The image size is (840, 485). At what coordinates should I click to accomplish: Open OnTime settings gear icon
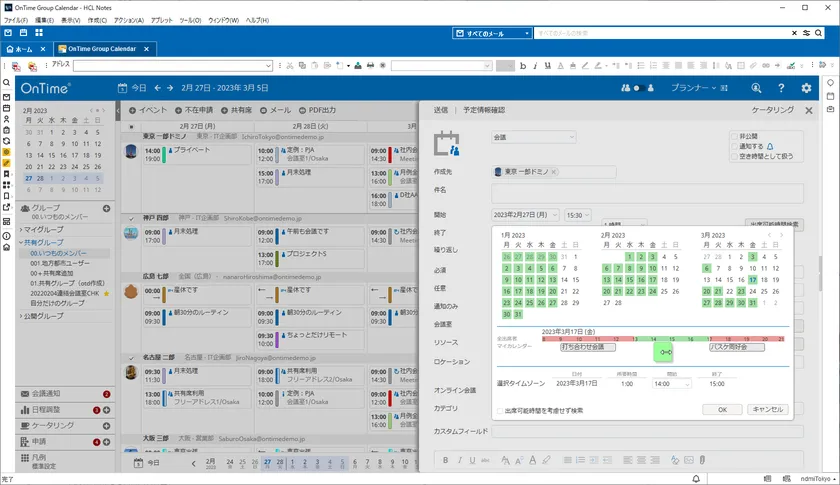[x=808, y=88]
